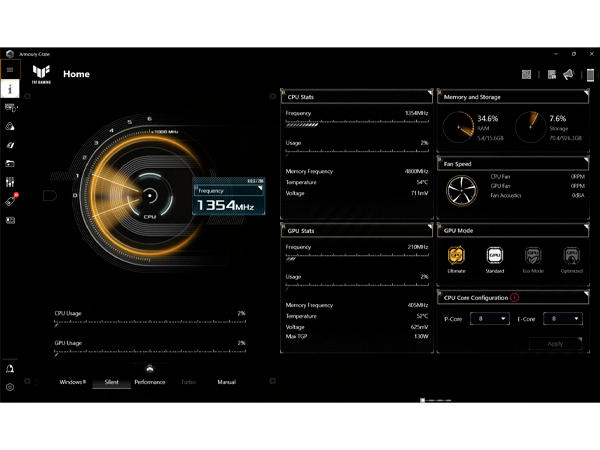Image resolution: width=600 pixels, height=450 pixels.
Task: Switch to Windows operating mode
Action: [73, 382]
